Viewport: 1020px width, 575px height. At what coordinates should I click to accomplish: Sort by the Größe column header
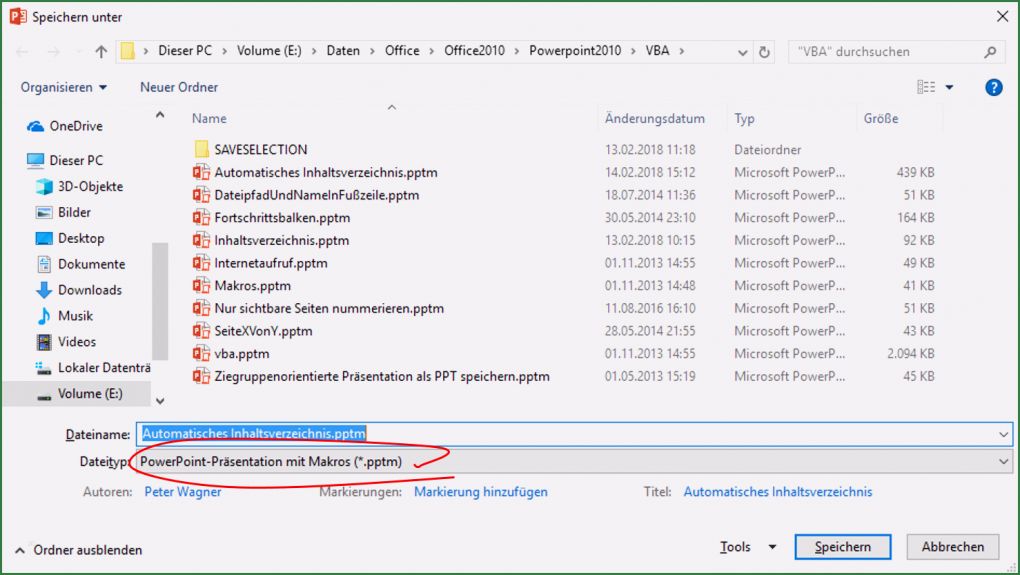pyautogui.click(x=881, y=118)
